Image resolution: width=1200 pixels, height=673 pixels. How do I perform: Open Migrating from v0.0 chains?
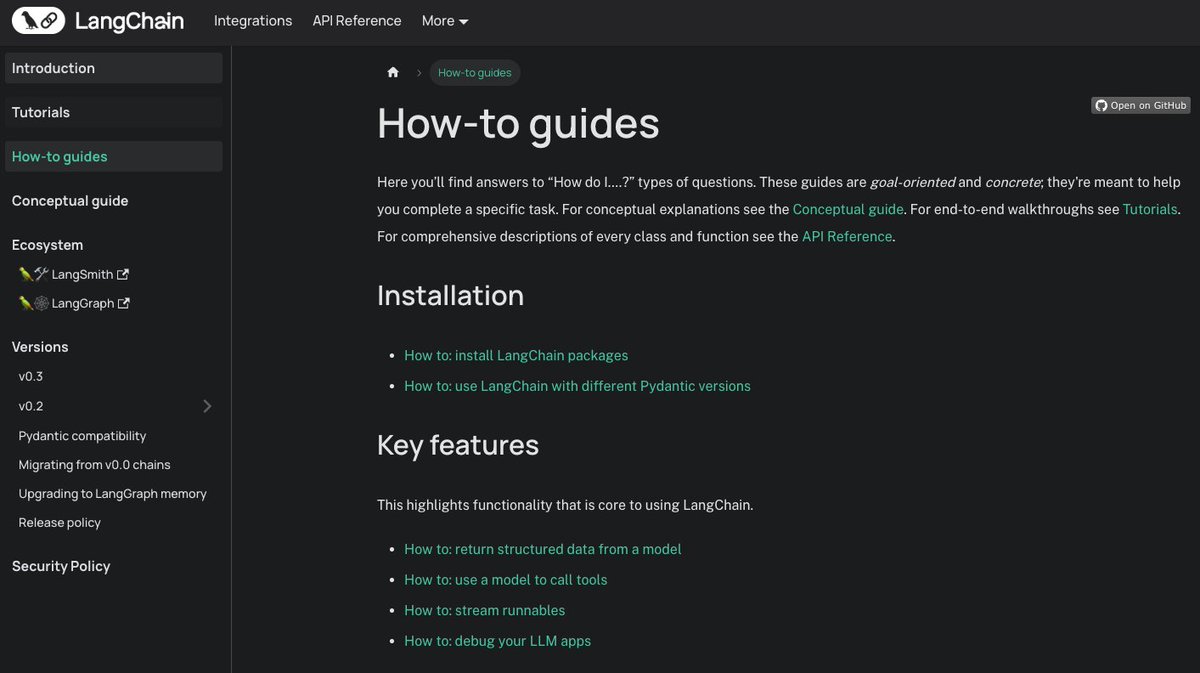click(x=94, y=465)
